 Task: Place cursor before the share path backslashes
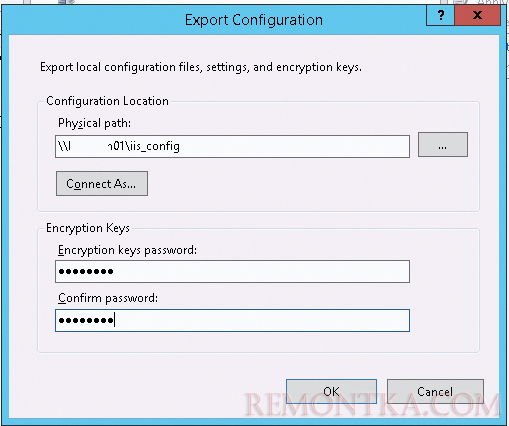pos(58,146)
